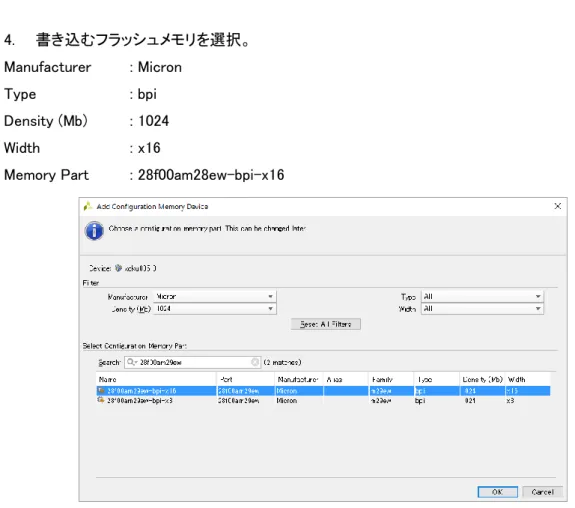This screenshot has width=575, height=508.
Task: Sort by the Density (Mb) column header
Action: click(x=482, y=380)
